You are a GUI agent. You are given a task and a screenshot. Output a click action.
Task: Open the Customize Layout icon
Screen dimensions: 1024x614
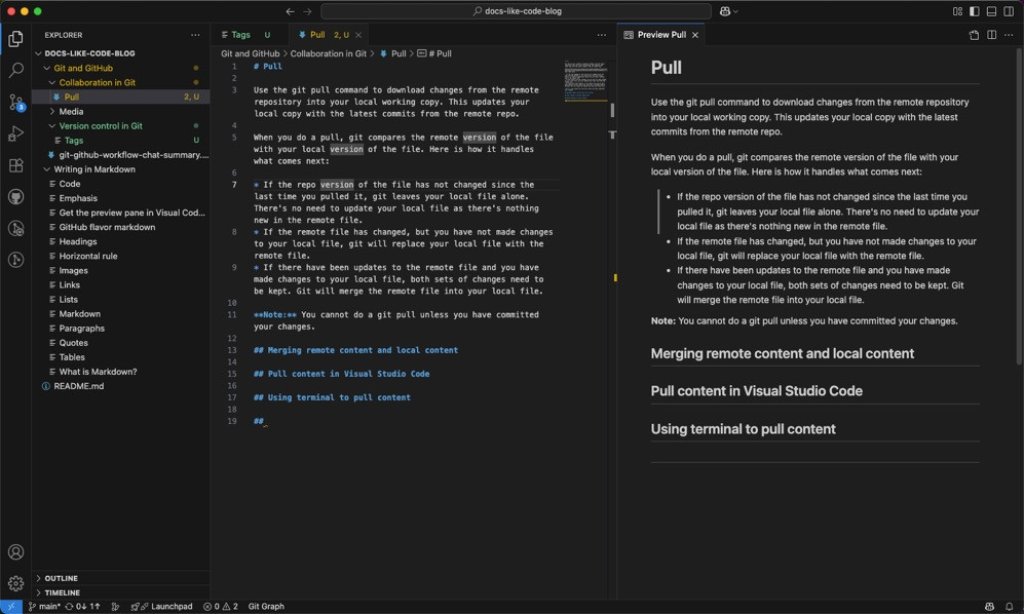pyautogui.click(x=957, y=11)
